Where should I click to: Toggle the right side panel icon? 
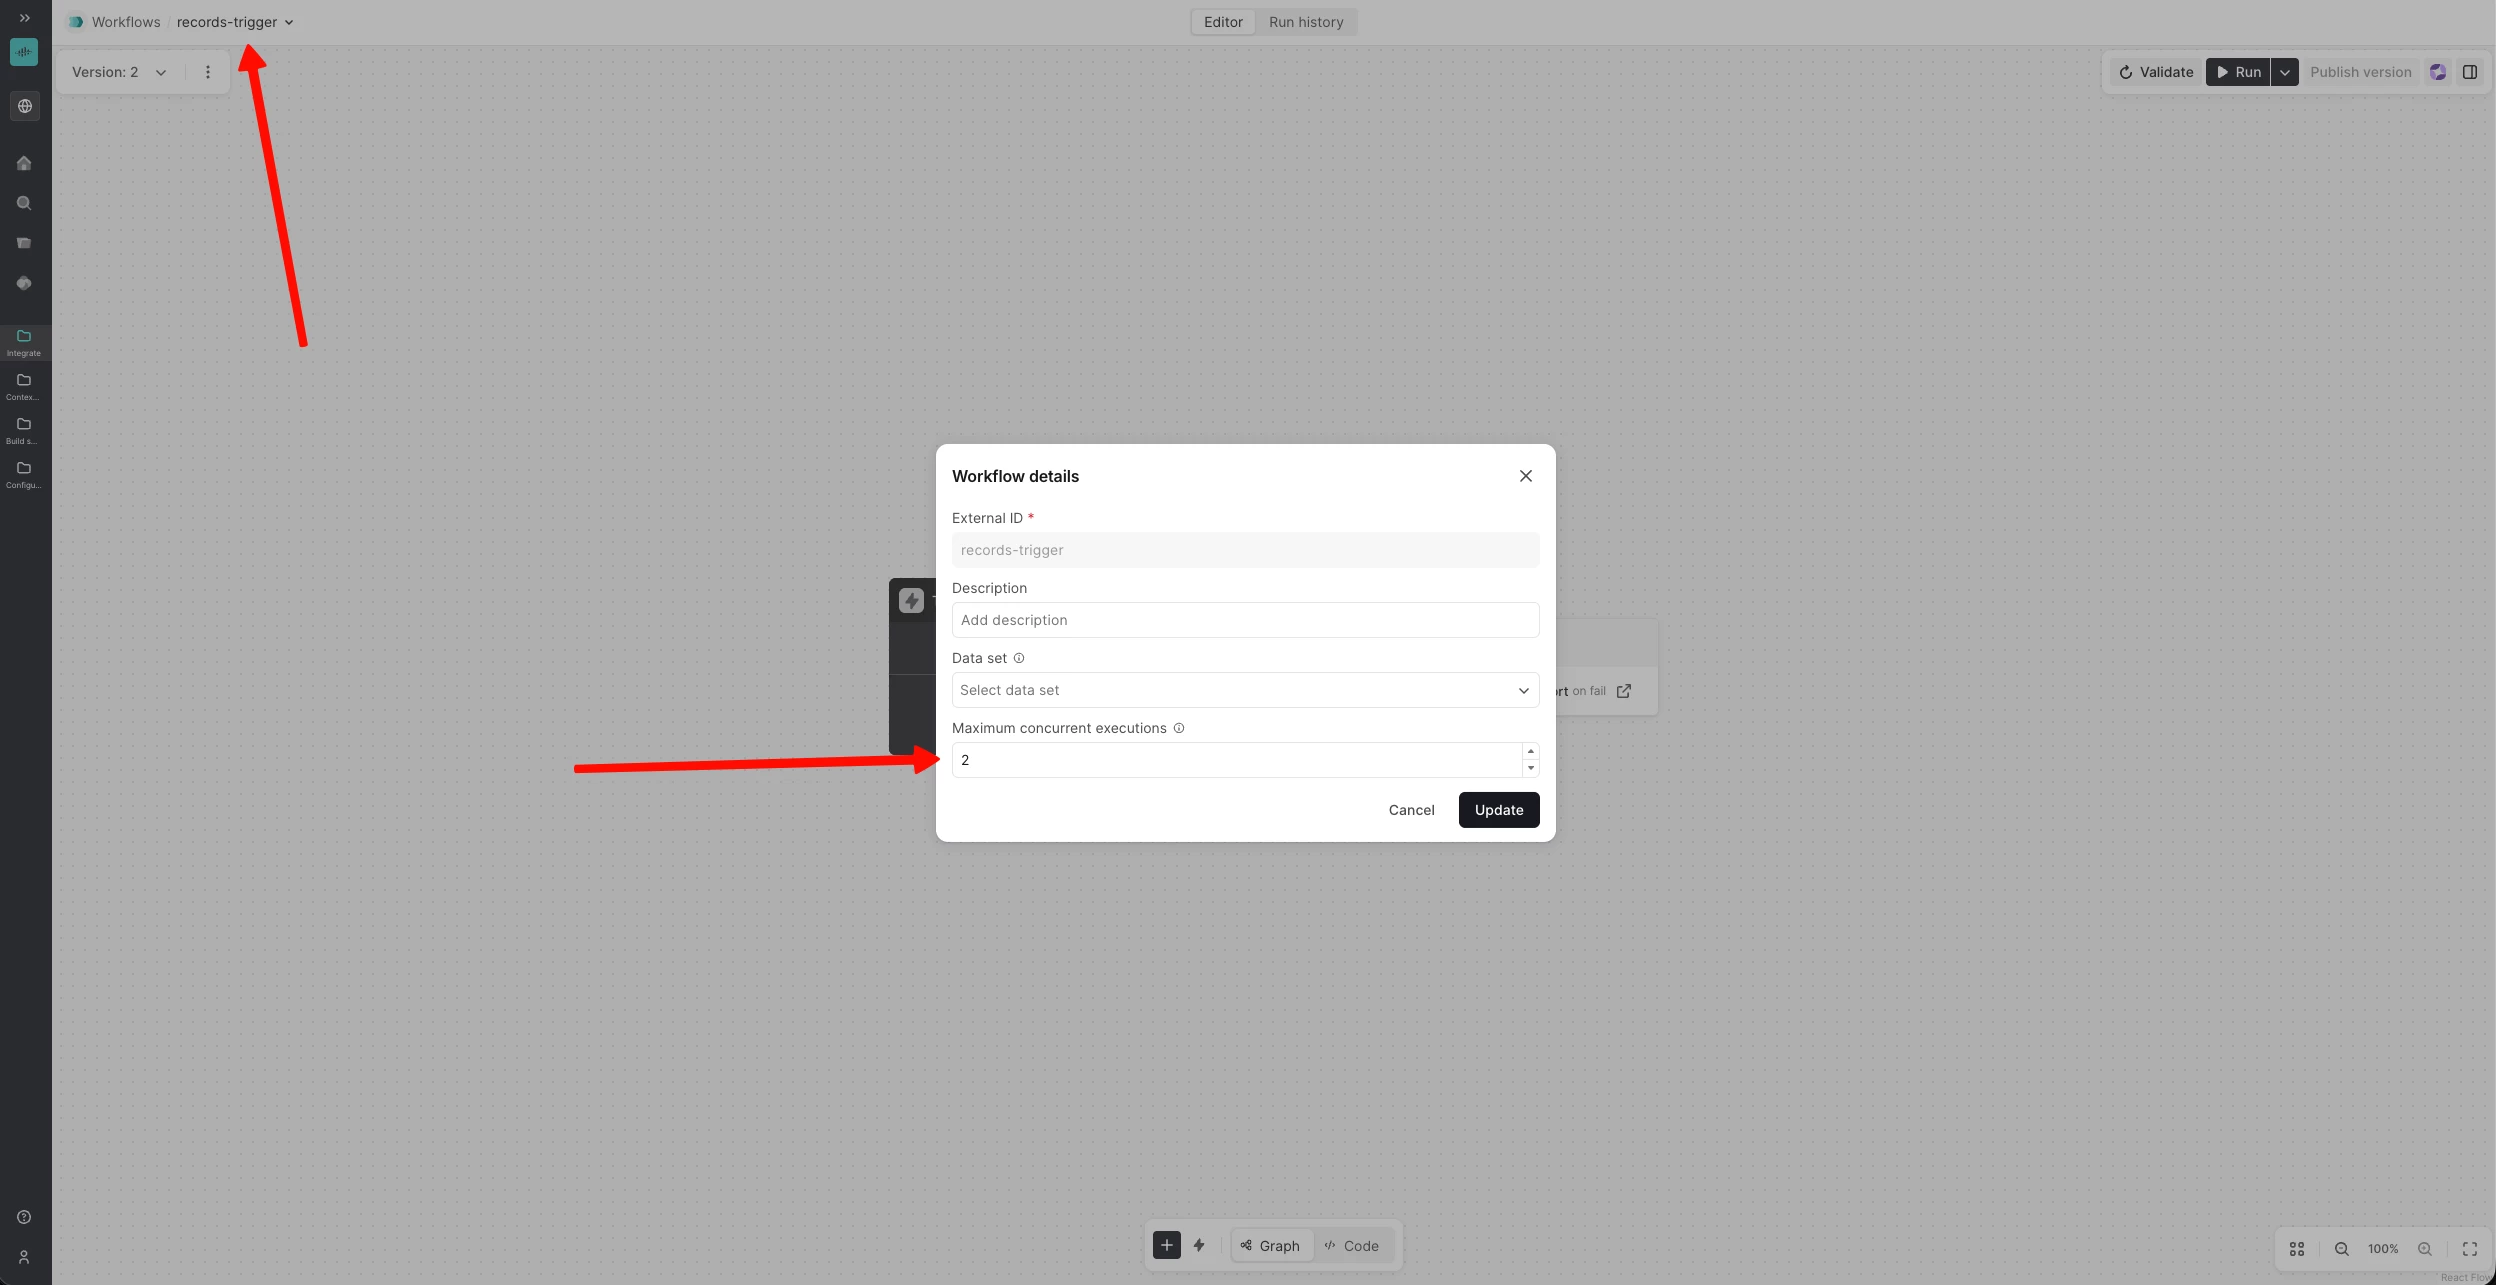pyautogui.click(x=2470, y=72)
